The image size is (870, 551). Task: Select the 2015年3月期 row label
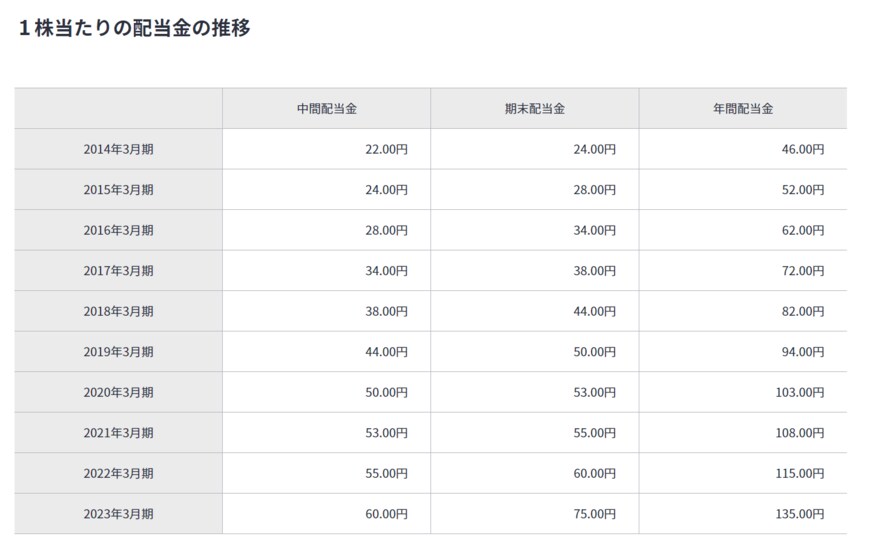118,190
